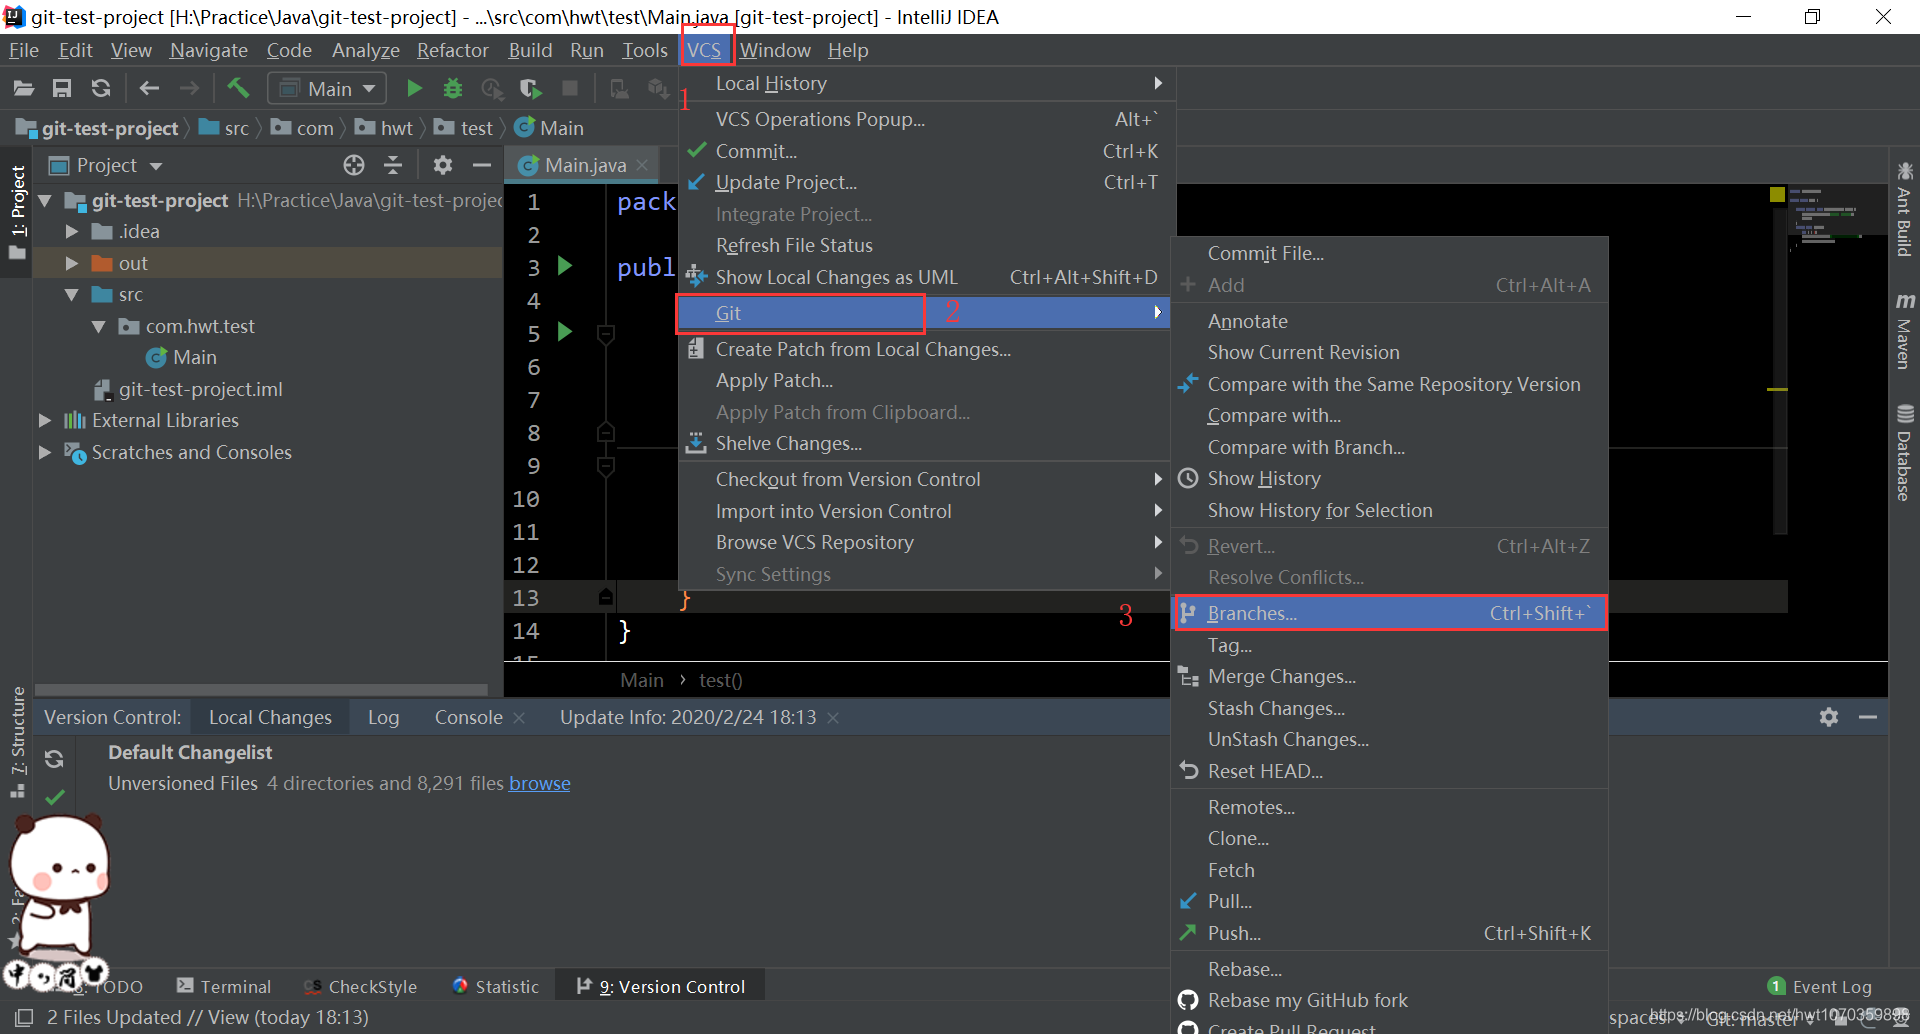Open the Refactor menu
Viewport: 1920px width, 1034px height.
pos(453,50)
